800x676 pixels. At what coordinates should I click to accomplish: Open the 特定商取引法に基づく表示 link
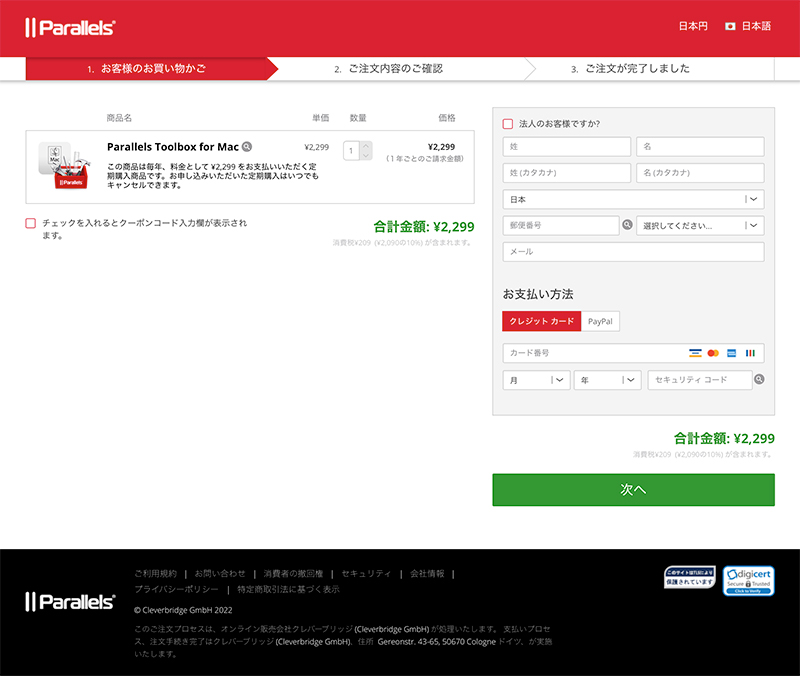click(288, 589)
